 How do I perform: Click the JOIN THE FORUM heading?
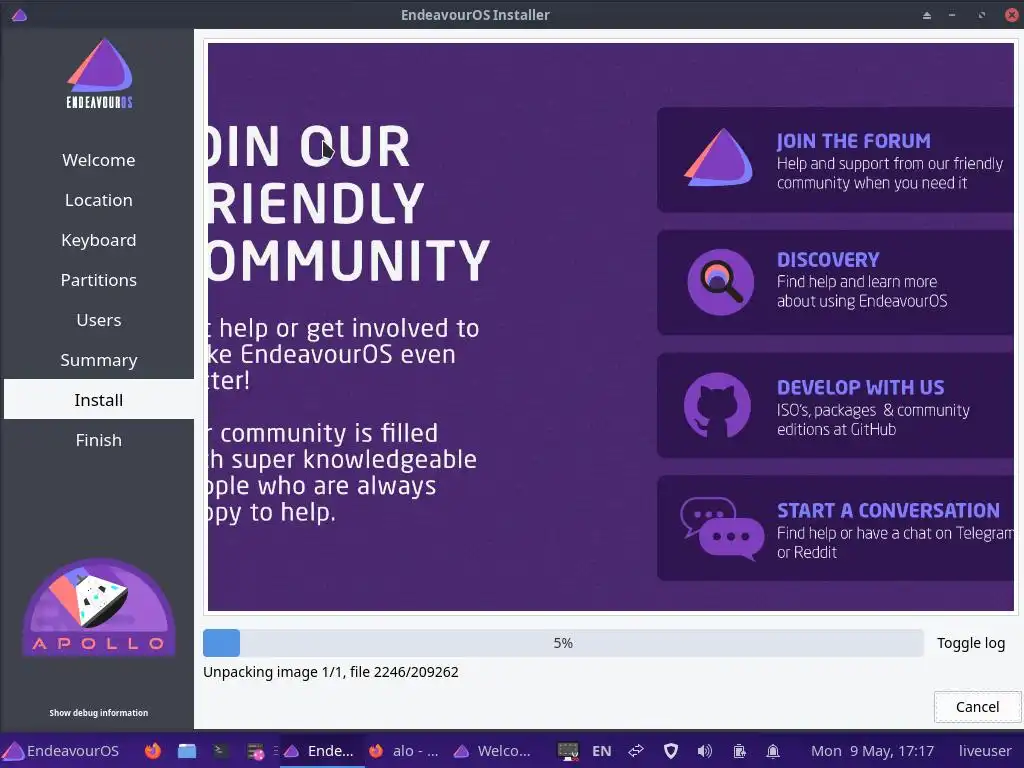click(853, 141)
